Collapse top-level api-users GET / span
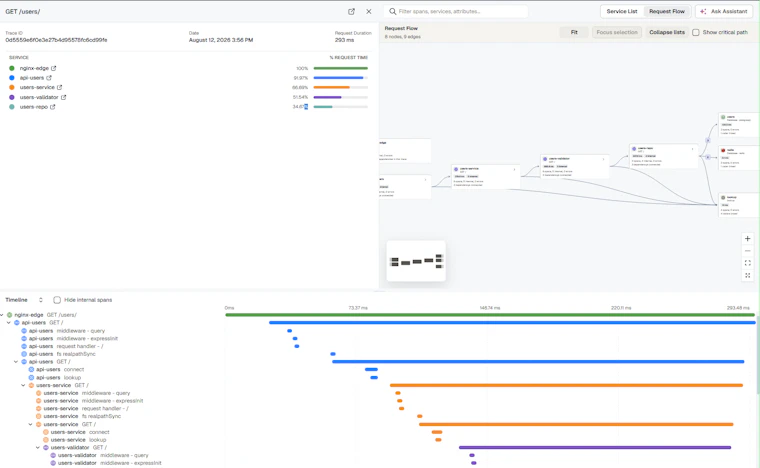 (9, 323)
